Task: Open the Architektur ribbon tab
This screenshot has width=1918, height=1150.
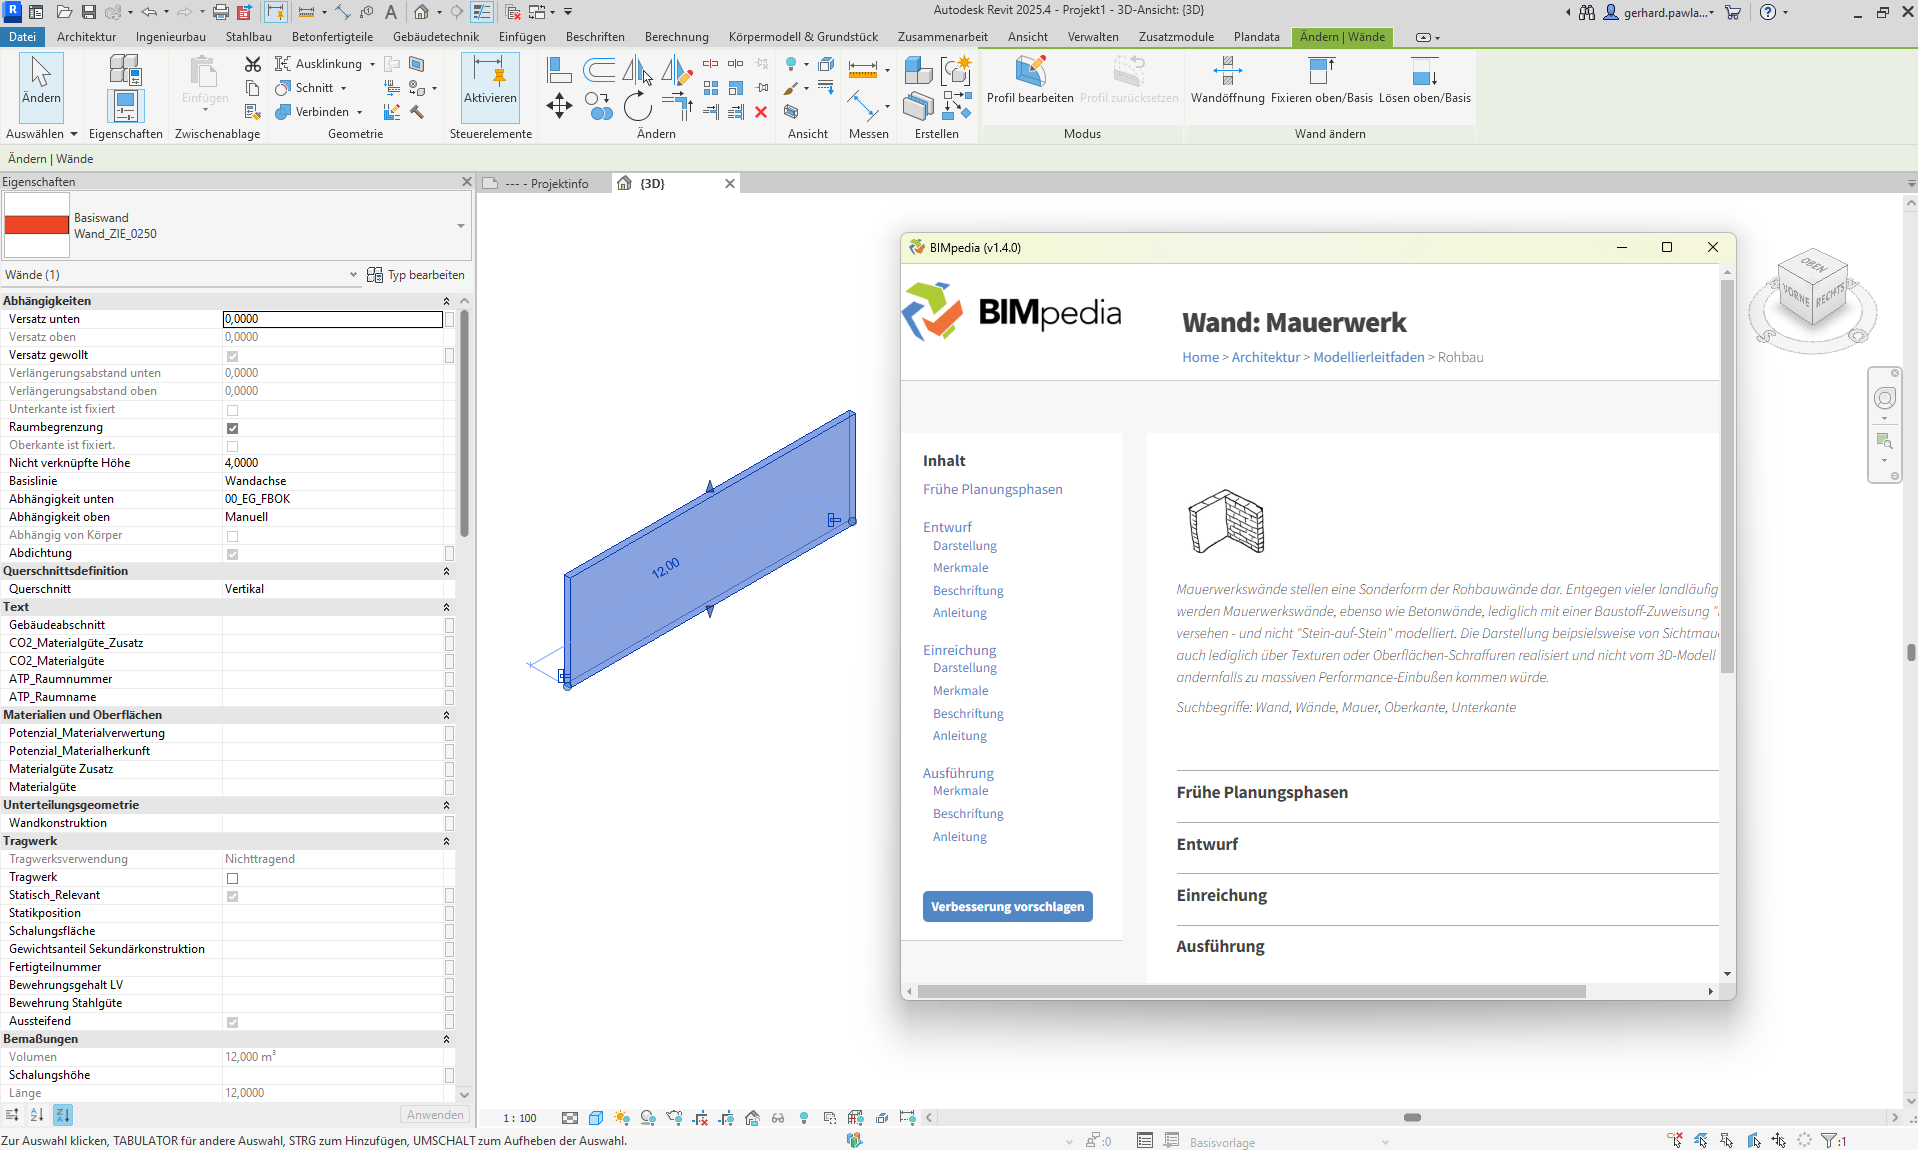Action: pyautogui.click(x=86, y=37)
